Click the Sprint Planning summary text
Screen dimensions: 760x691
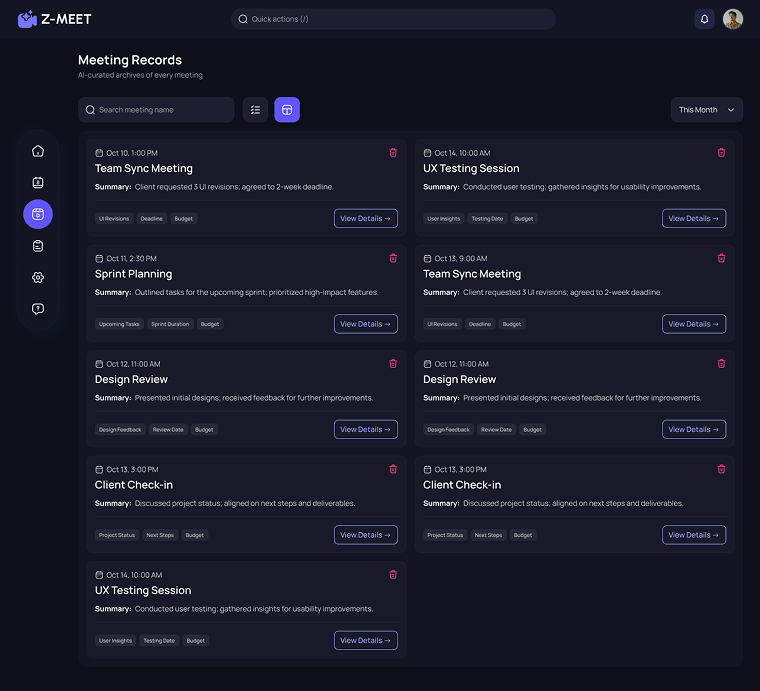(256, 293)
